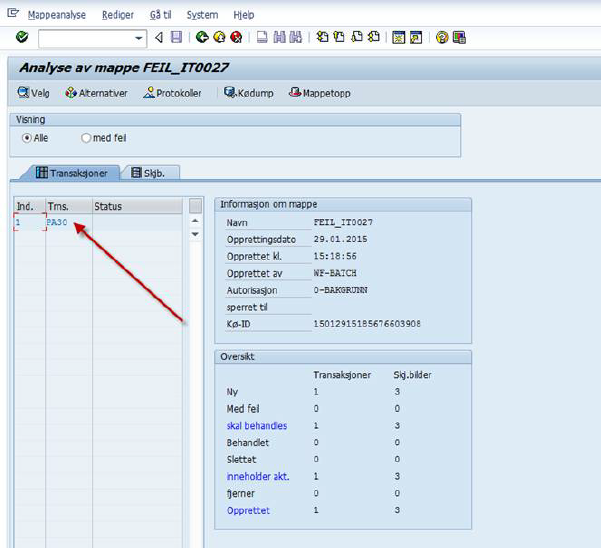Click the table settings square above scrollbar
Viewport: 601px width, 548px height.
195,206
